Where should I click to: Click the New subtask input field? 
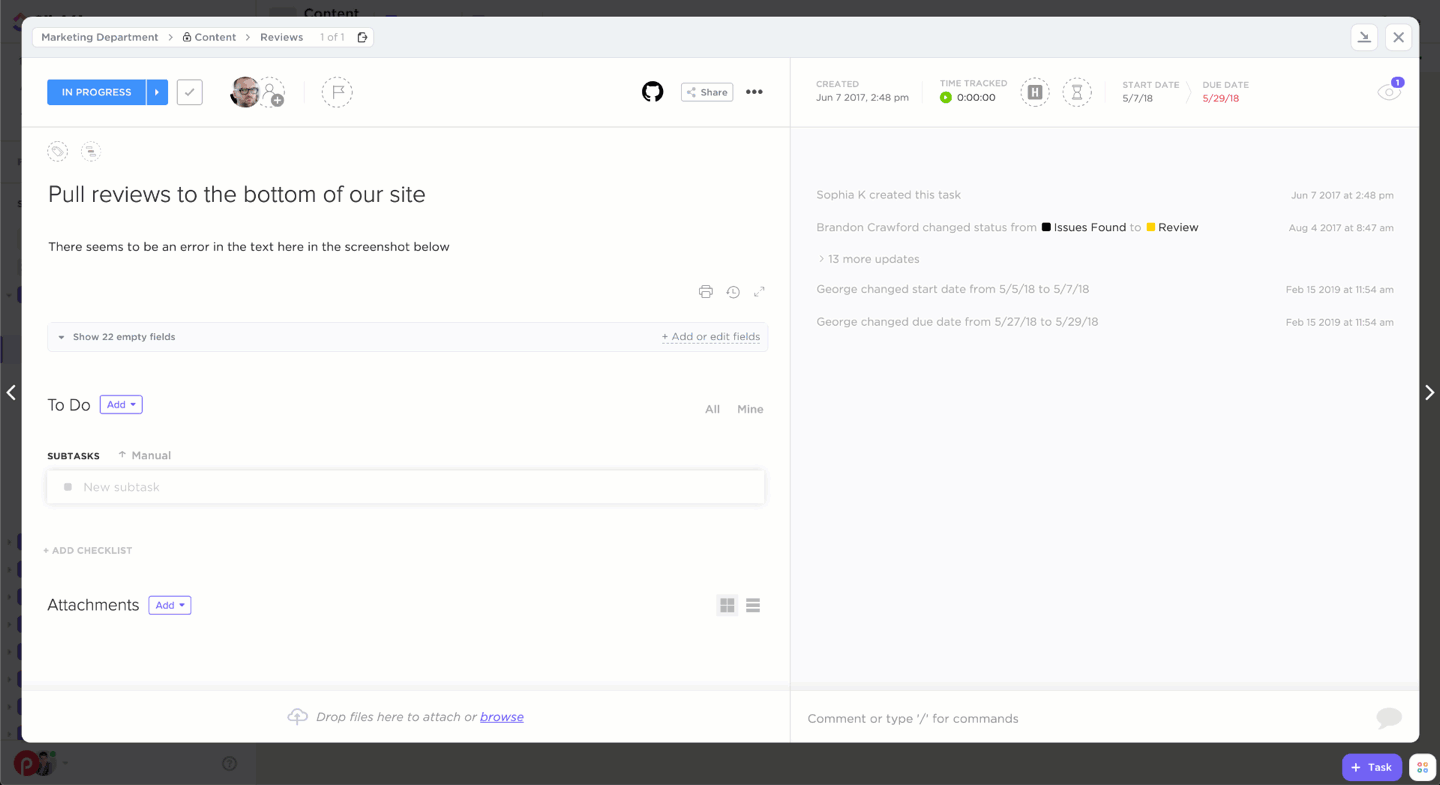(405, 487)
